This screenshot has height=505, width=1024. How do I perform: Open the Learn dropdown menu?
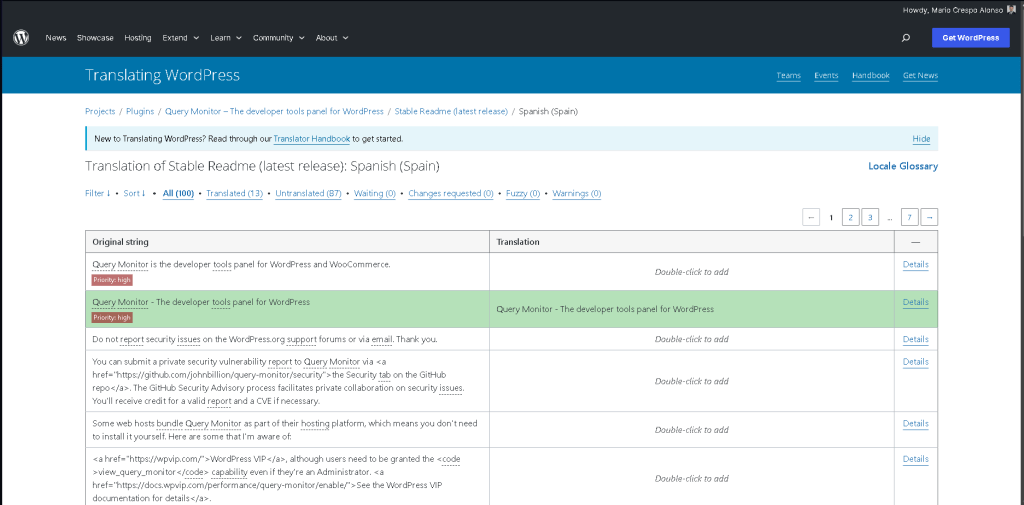pos(226,38)
